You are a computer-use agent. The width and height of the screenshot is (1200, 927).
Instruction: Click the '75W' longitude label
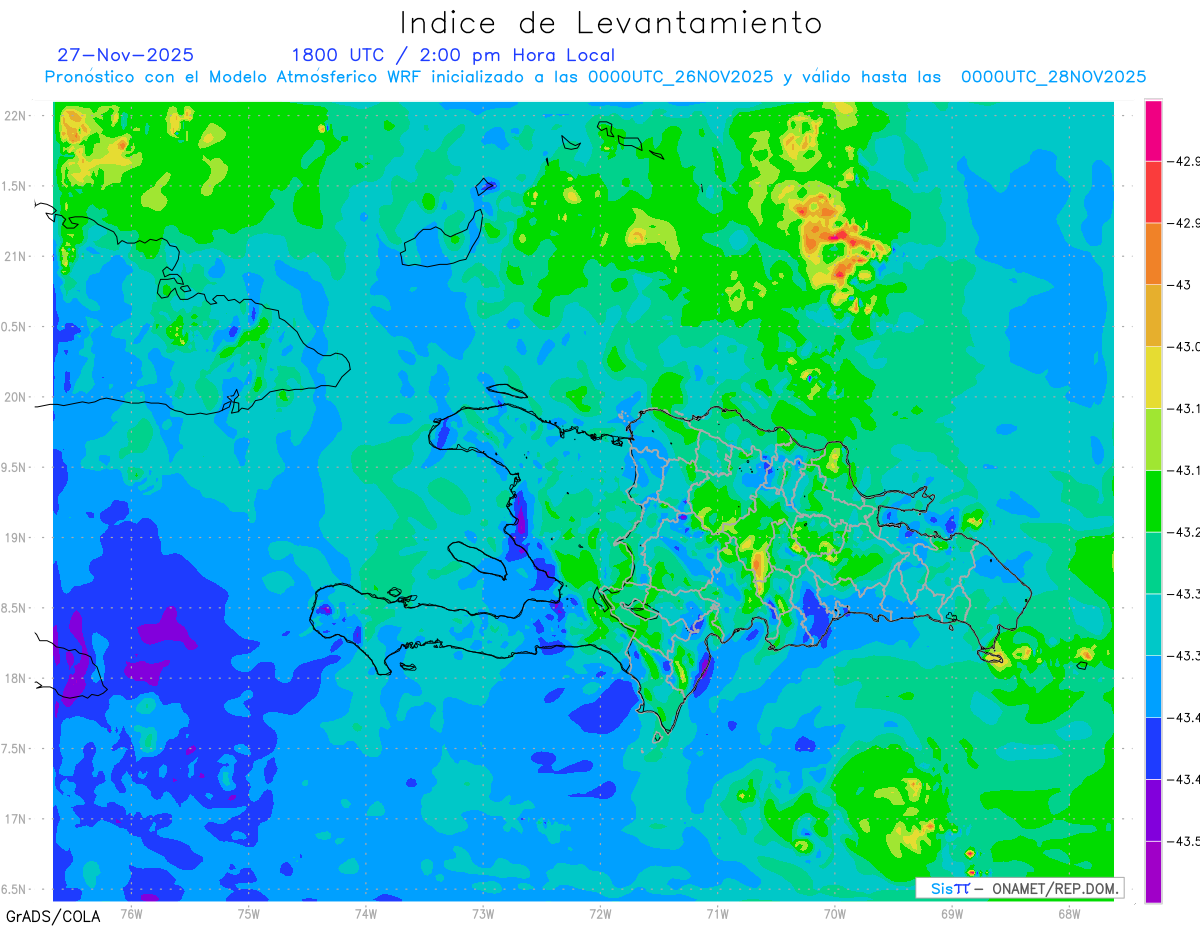[x=249, y=914]
